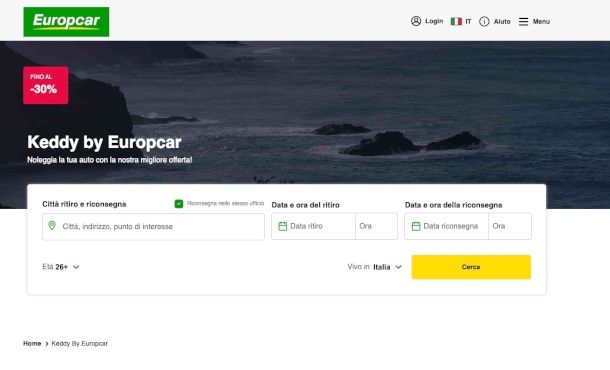Go to Home breadcrumb link
Screen dimensions: 610x370
click(x=32, y=344)
